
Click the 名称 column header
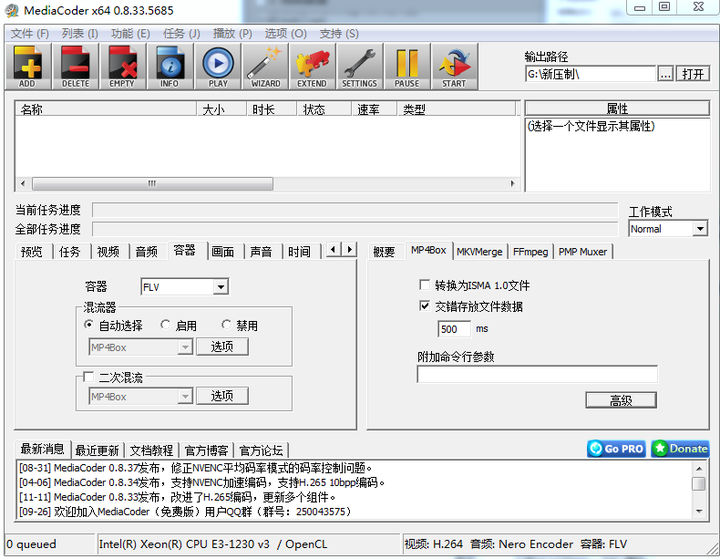tap(106, 109)
